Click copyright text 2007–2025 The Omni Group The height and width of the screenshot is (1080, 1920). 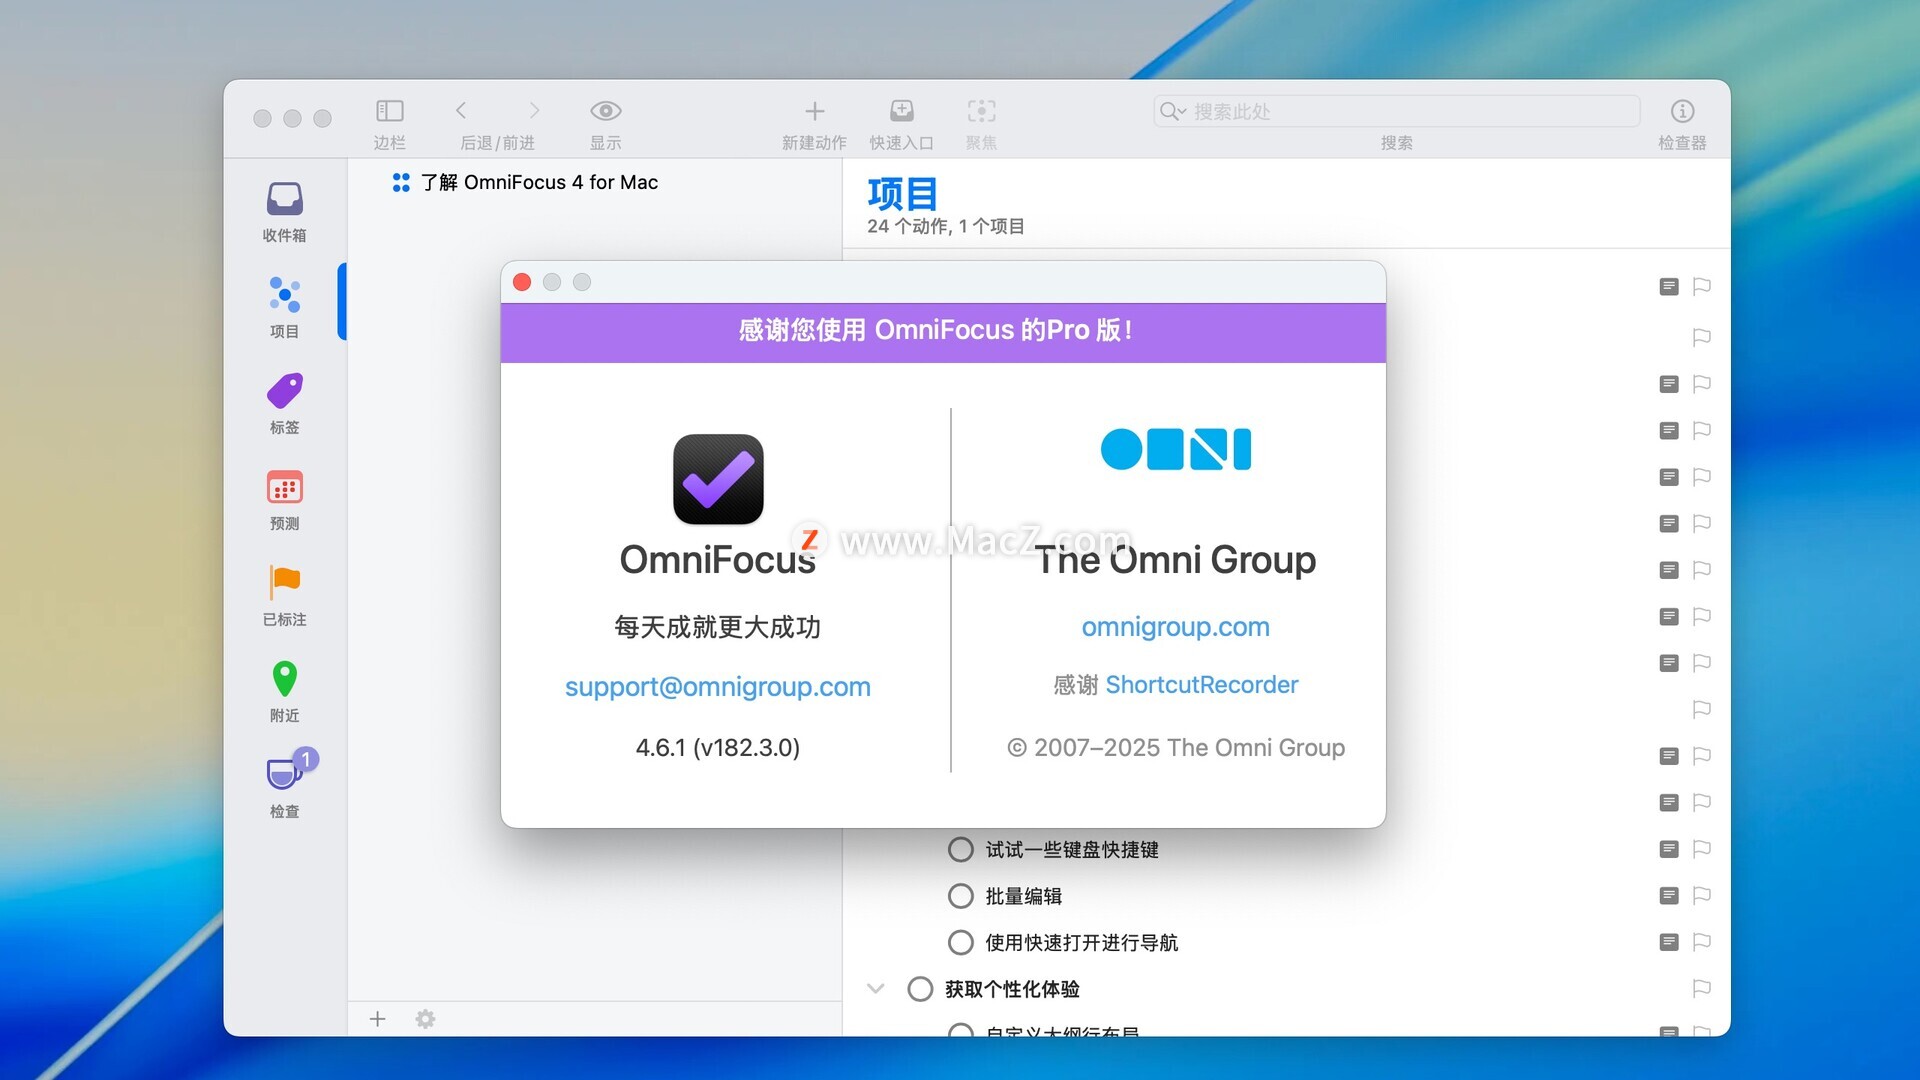coord(1175,748)
